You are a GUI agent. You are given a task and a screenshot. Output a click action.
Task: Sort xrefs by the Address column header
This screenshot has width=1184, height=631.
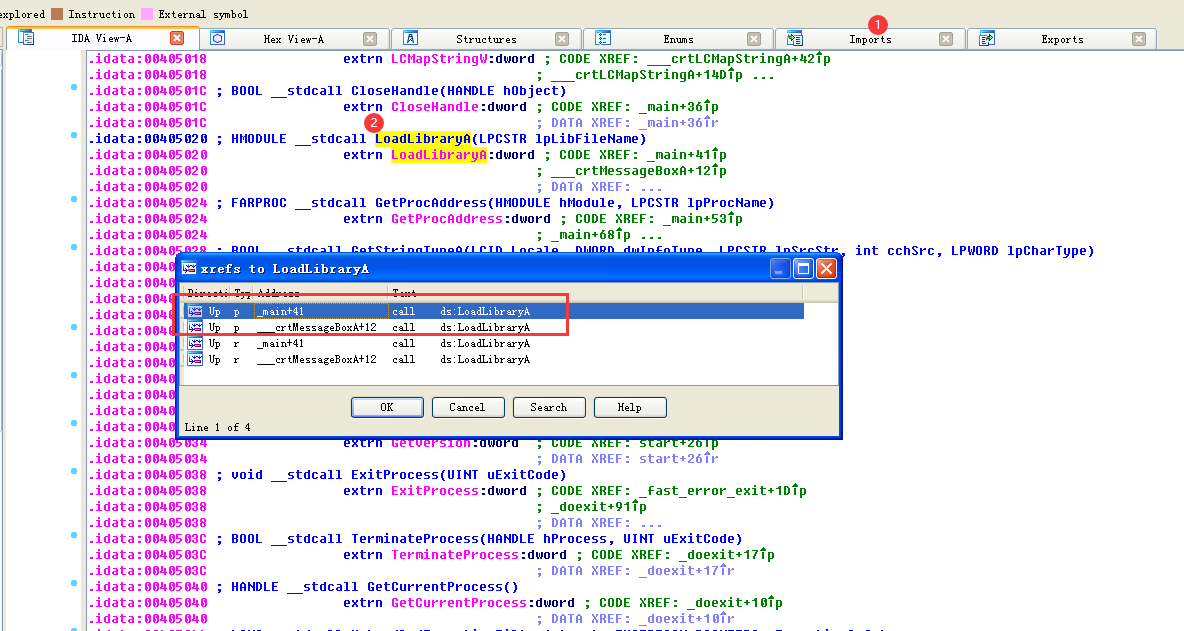pyautogui.click(x=320, y=293)
